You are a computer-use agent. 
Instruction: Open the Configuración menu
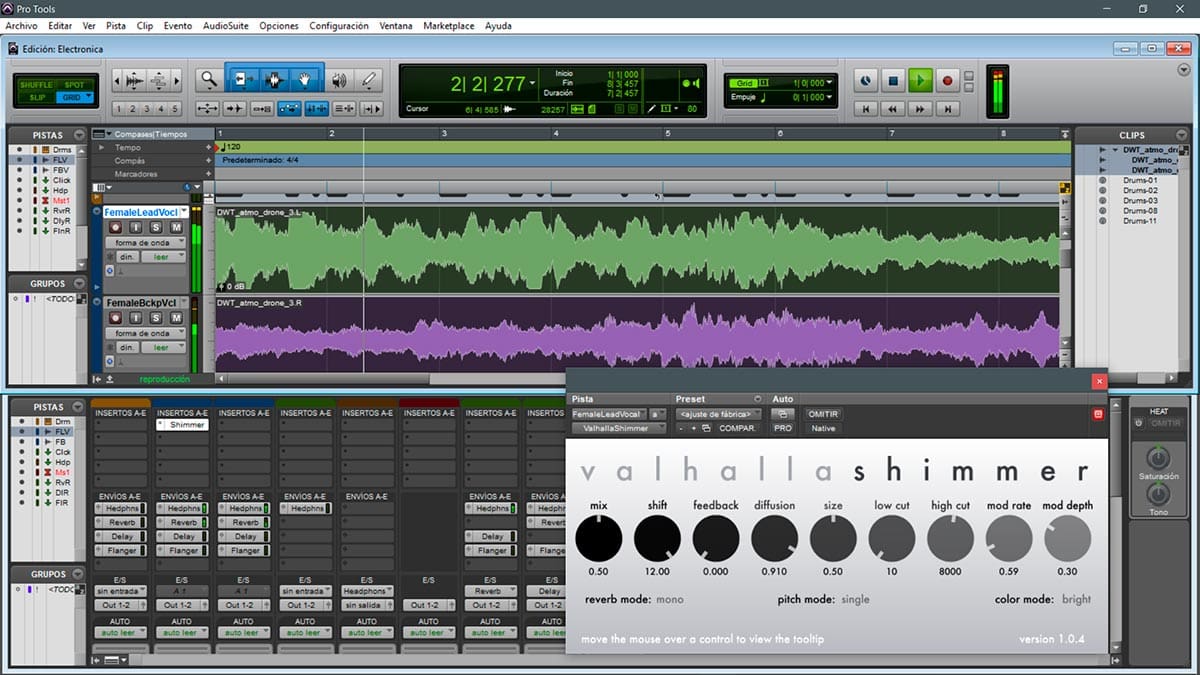339,26
